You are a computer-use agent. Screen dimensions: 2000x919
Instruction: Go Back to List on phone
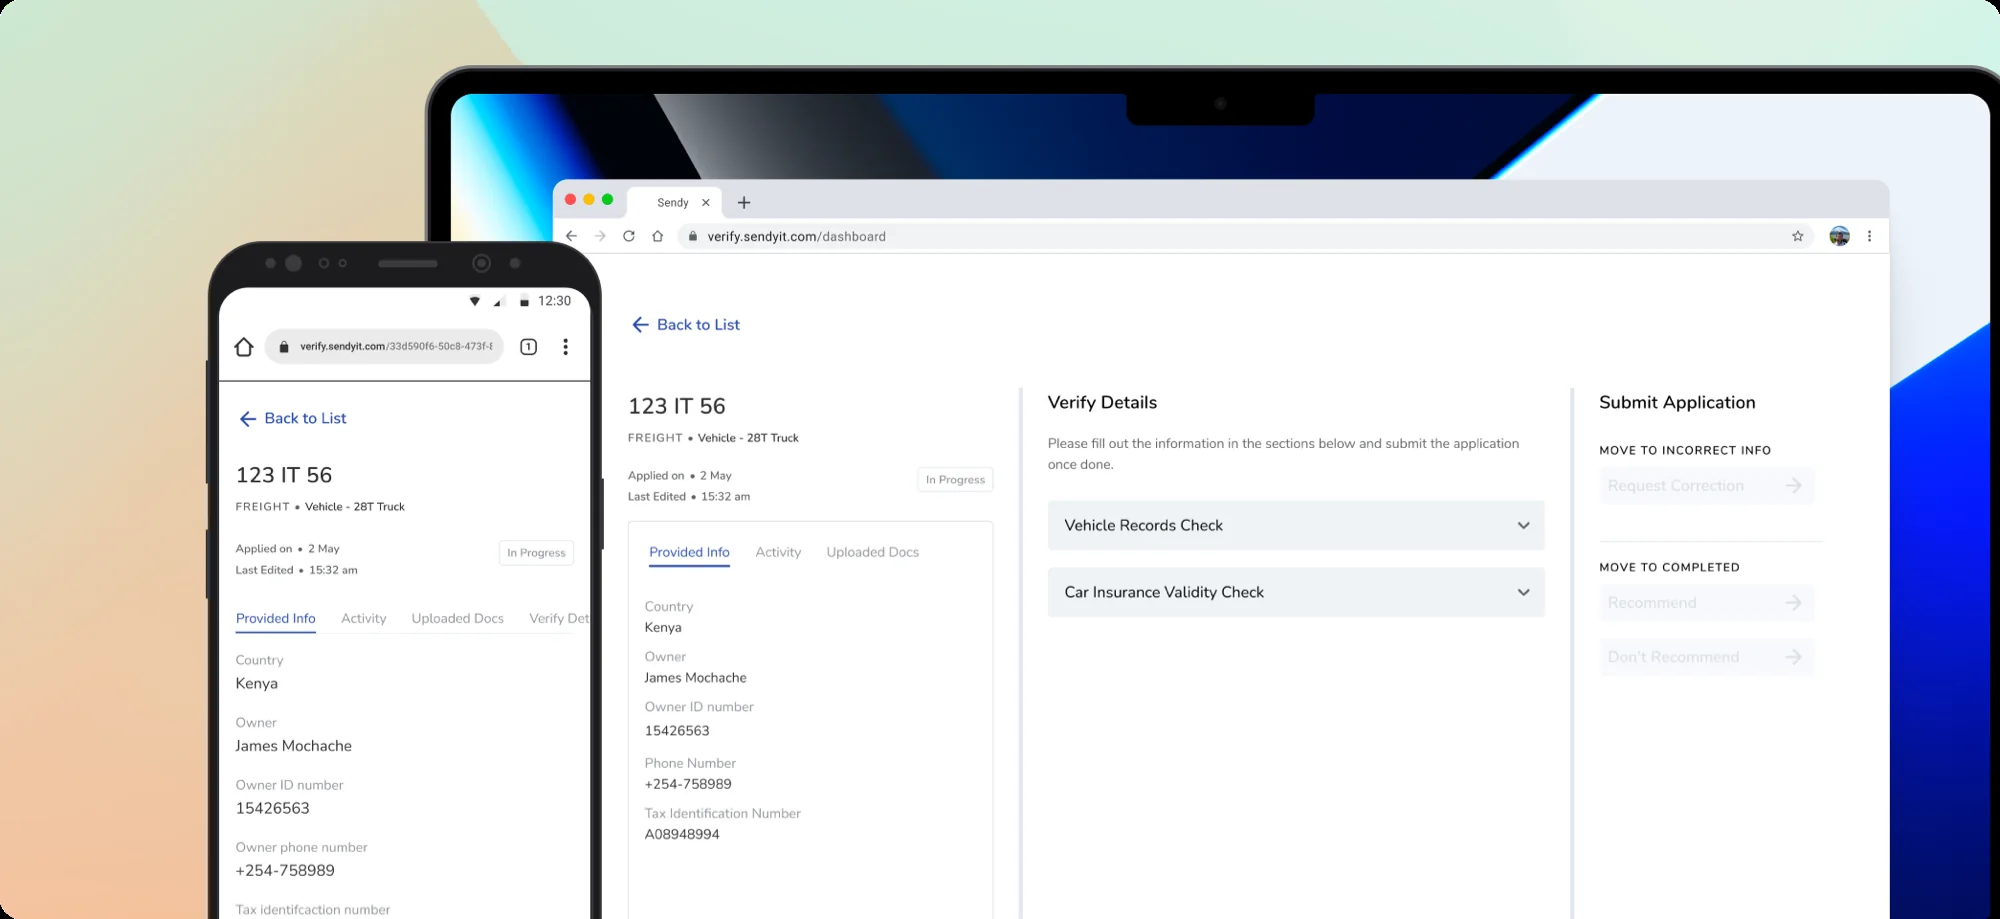coord(293,418)
